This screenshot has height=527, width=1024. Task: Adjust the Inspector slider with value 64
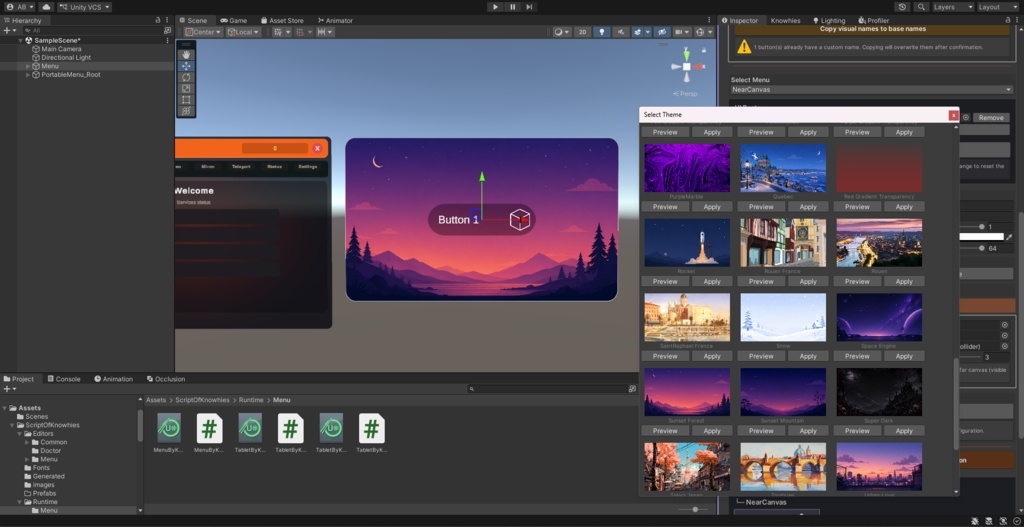(981, 248)
